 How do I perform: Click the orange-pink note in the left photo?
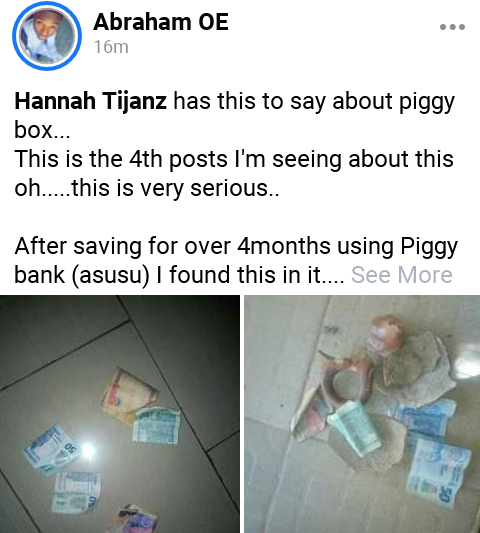tap(128, 395)
